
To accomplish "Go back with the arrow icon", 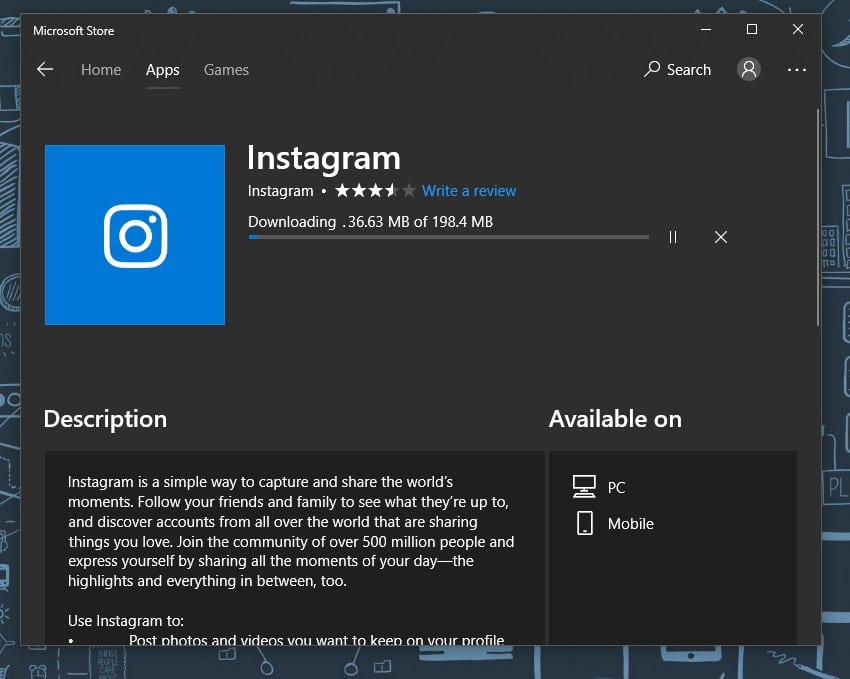I will pyautogui.click(x=45, y=69).
